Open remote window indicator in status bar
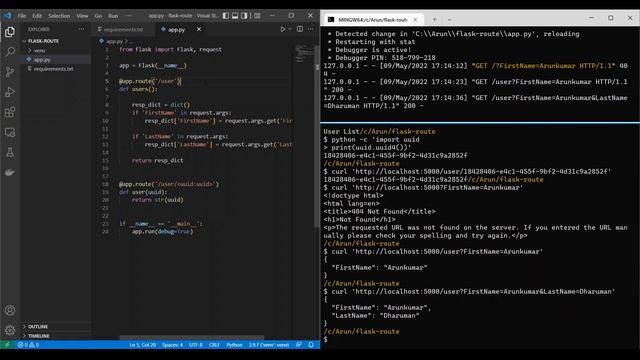The image size is (640, 360). (7, 345)
